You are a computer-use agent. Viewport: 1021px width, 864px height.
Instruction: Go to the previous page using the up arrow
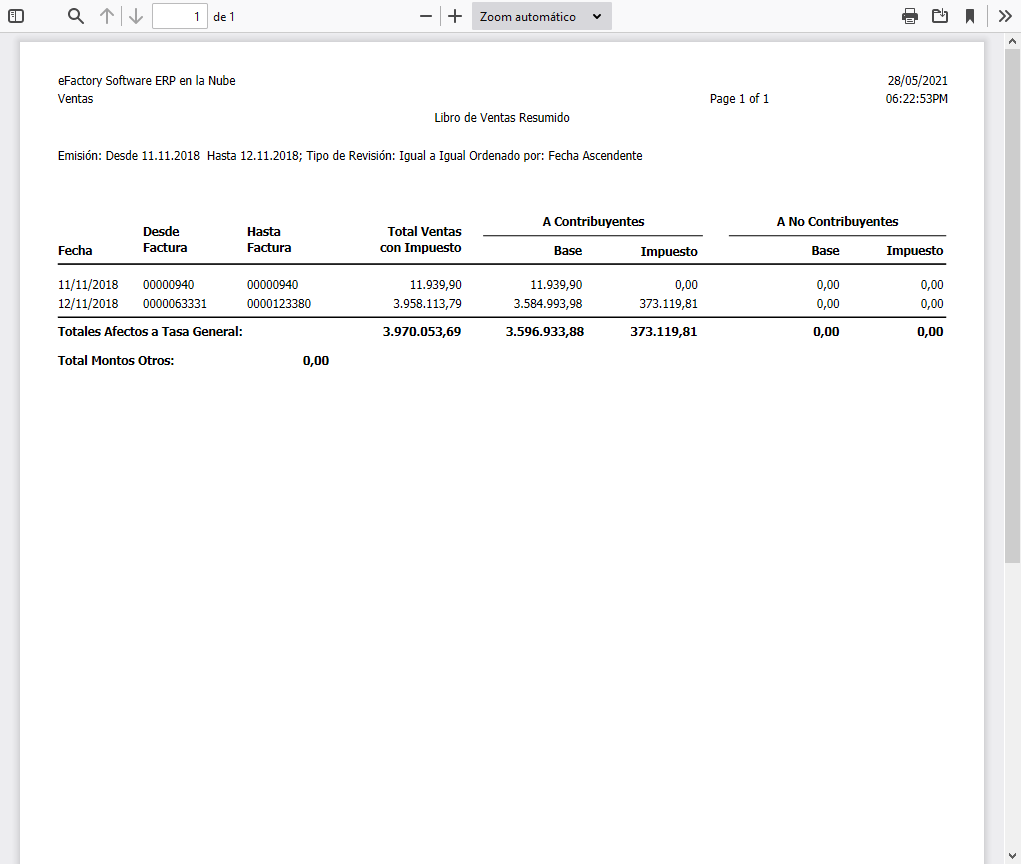pos(105,16)
